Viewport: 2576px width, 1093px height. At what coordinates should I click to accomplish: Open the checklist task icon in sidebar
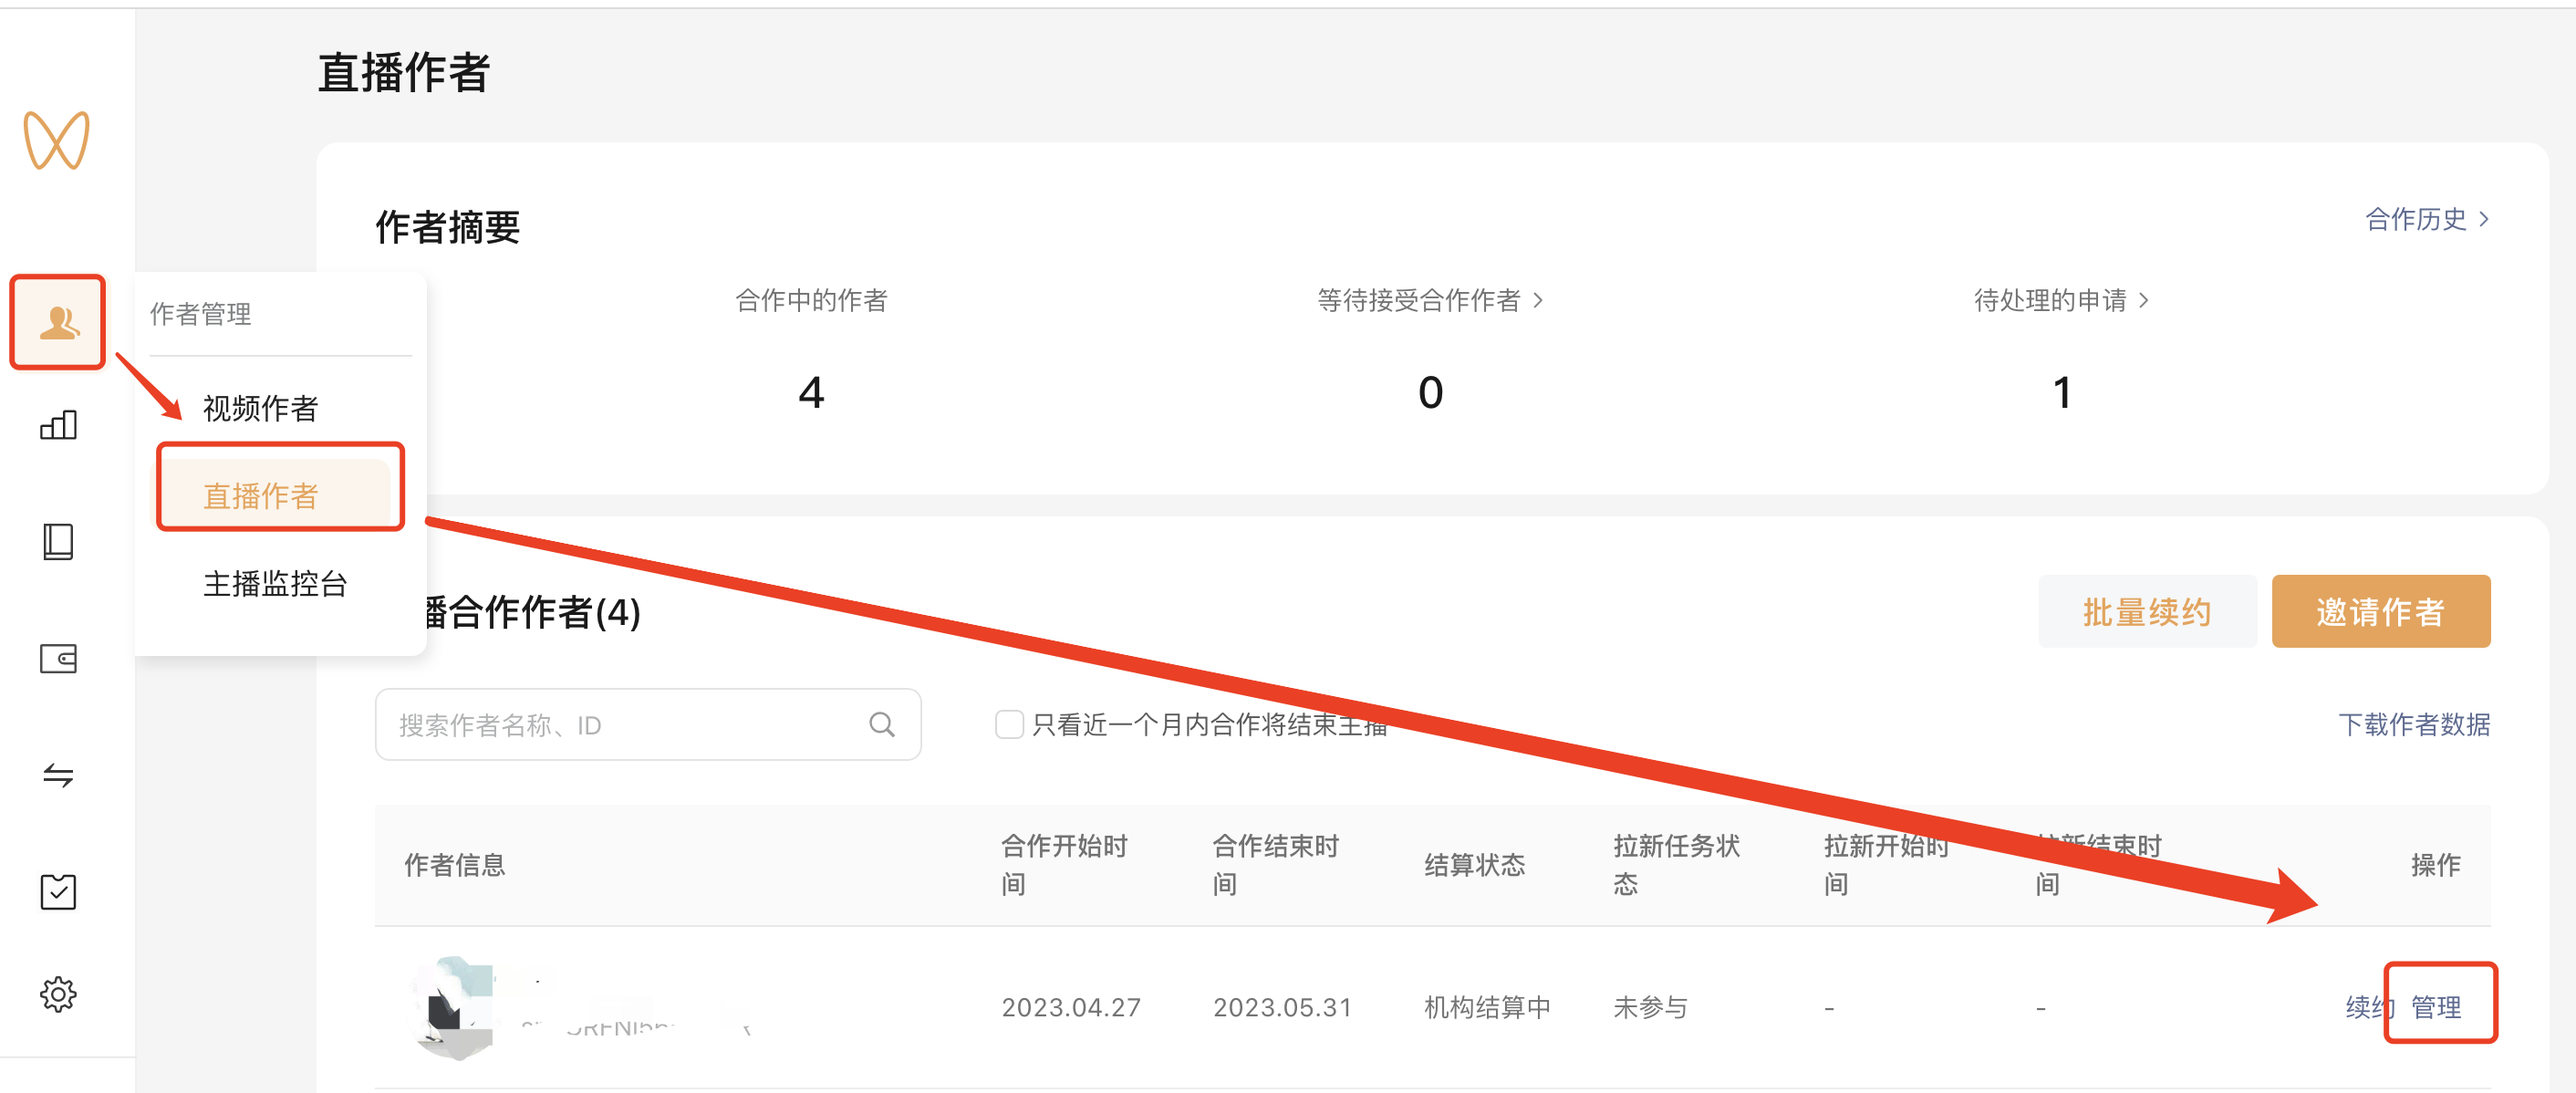58,891
